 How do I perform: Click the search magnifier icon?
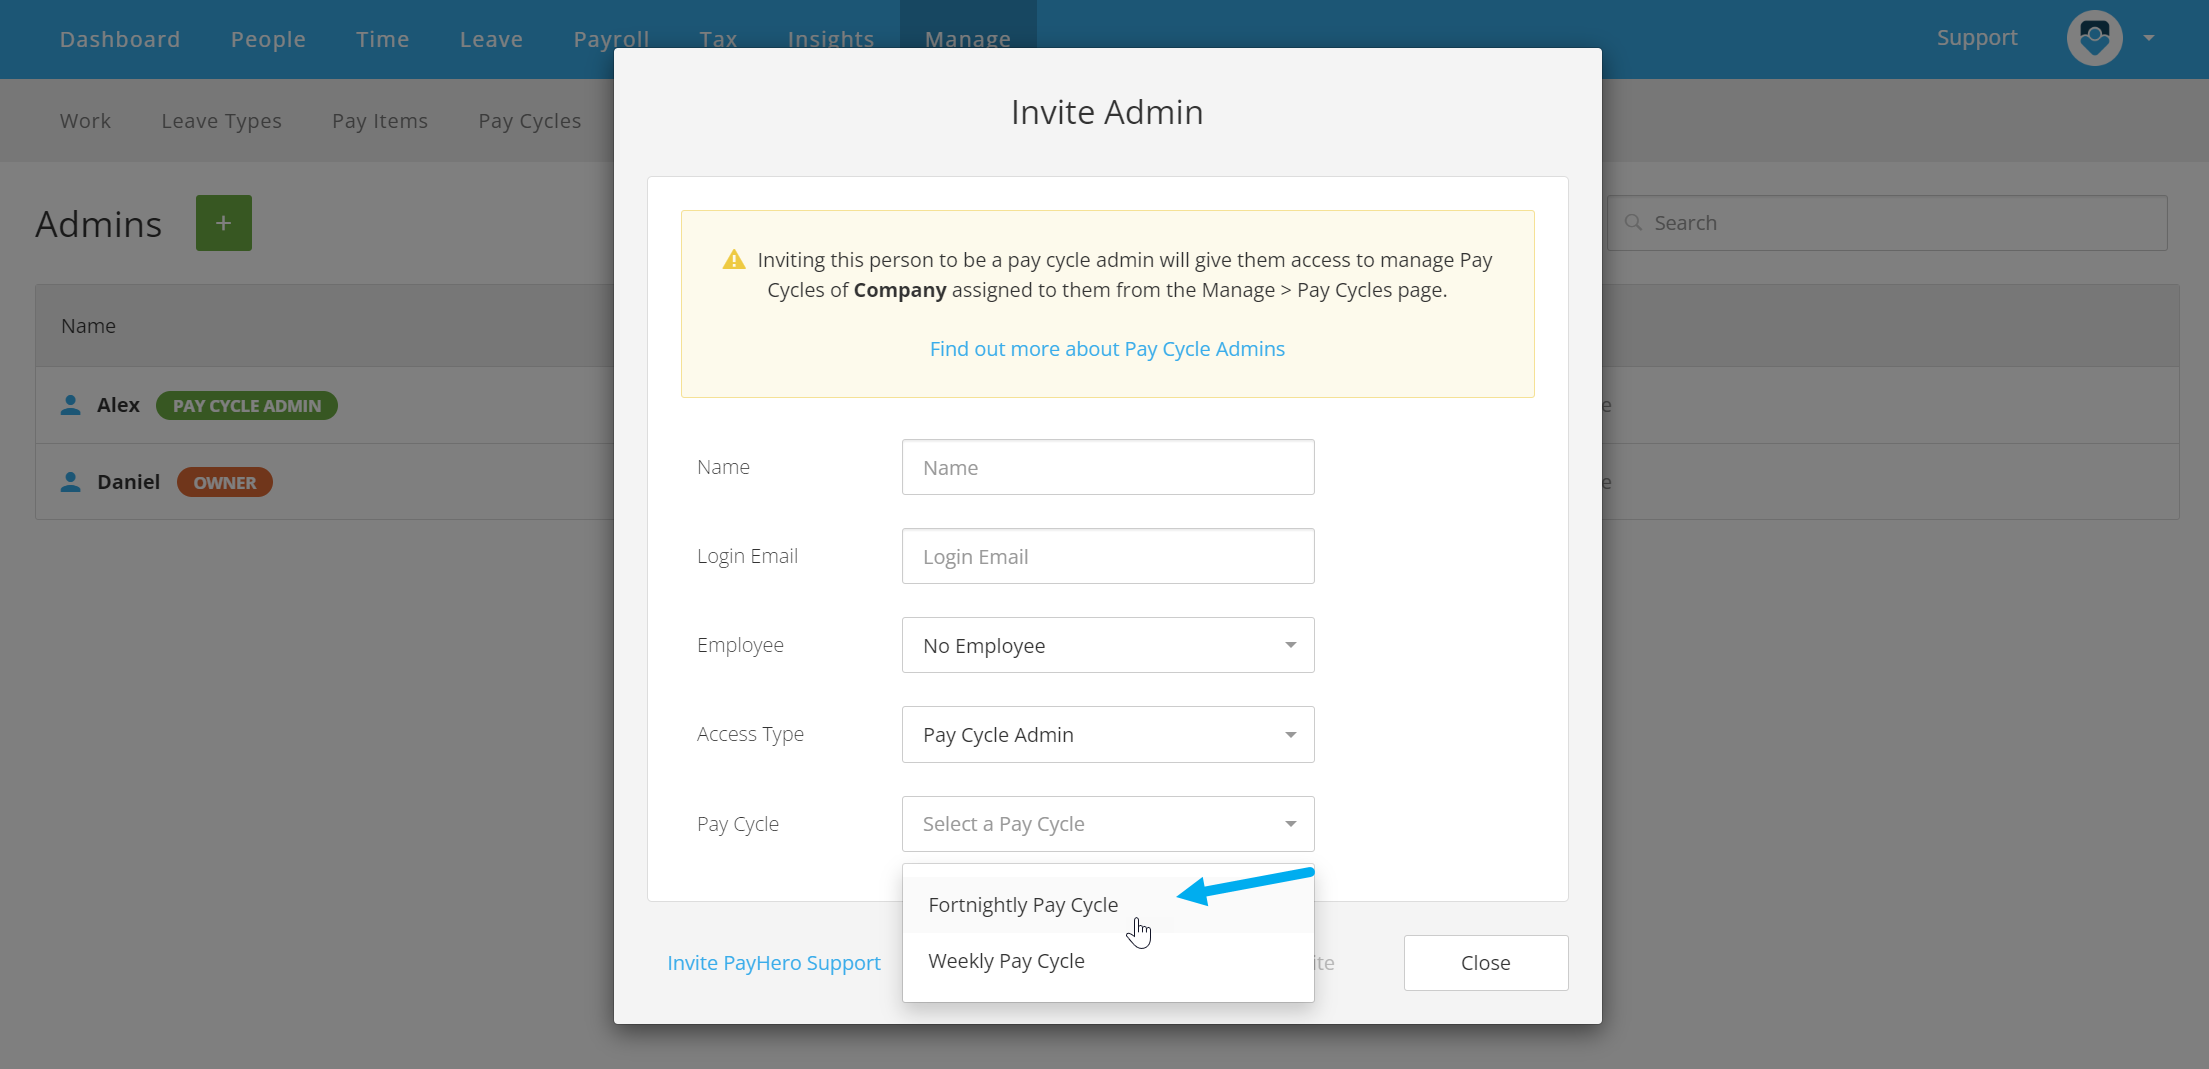coord(1633,222)
